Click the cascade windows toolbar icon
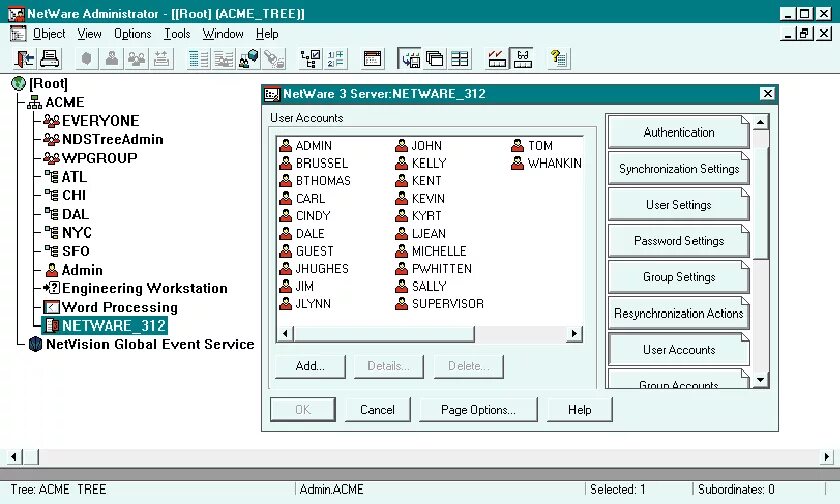Screen dimensions: 840x504 coord(434,58)
